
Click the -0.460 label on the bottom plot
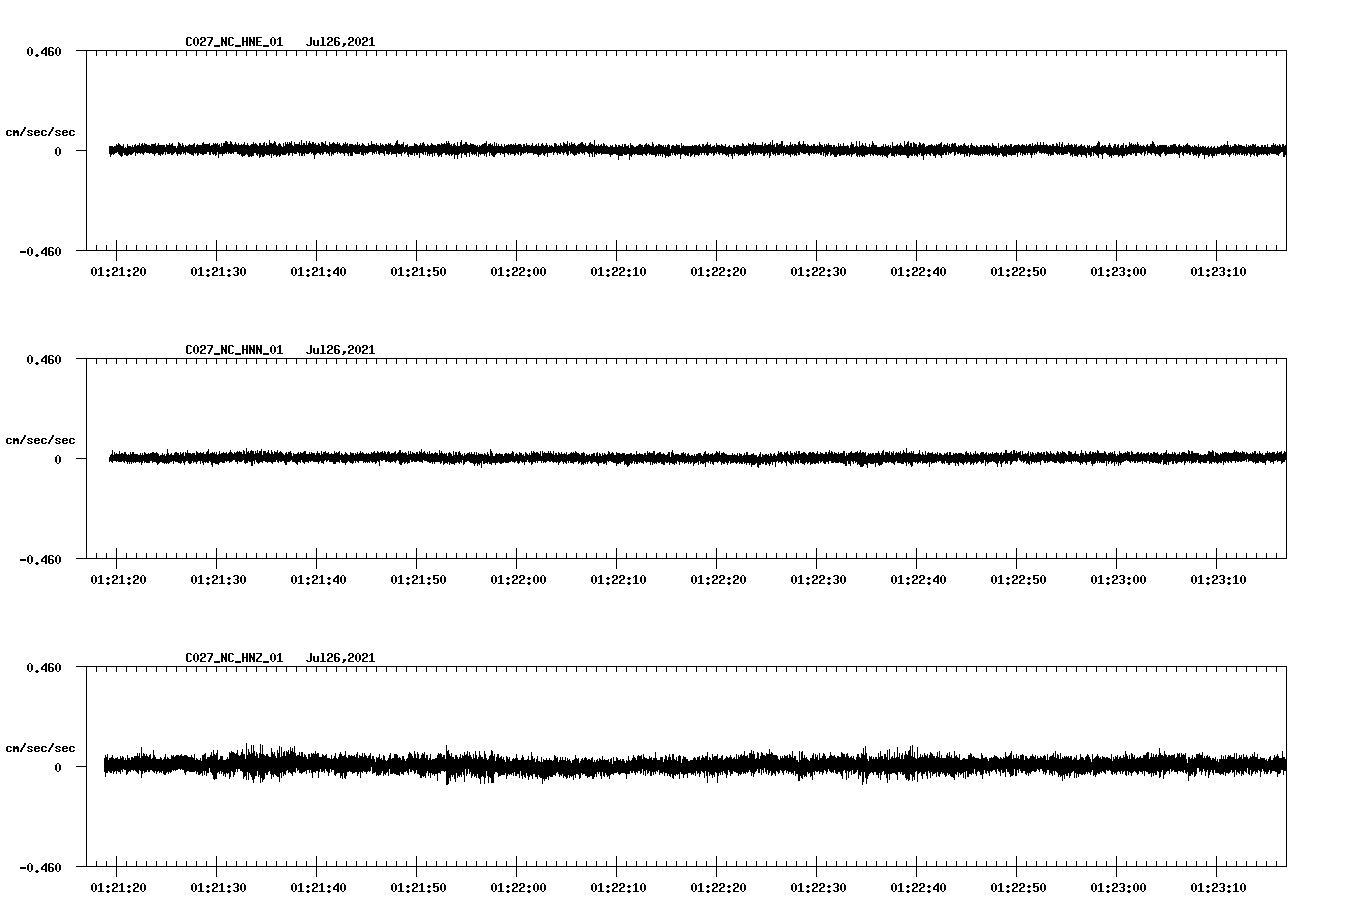tap(42, 869)
